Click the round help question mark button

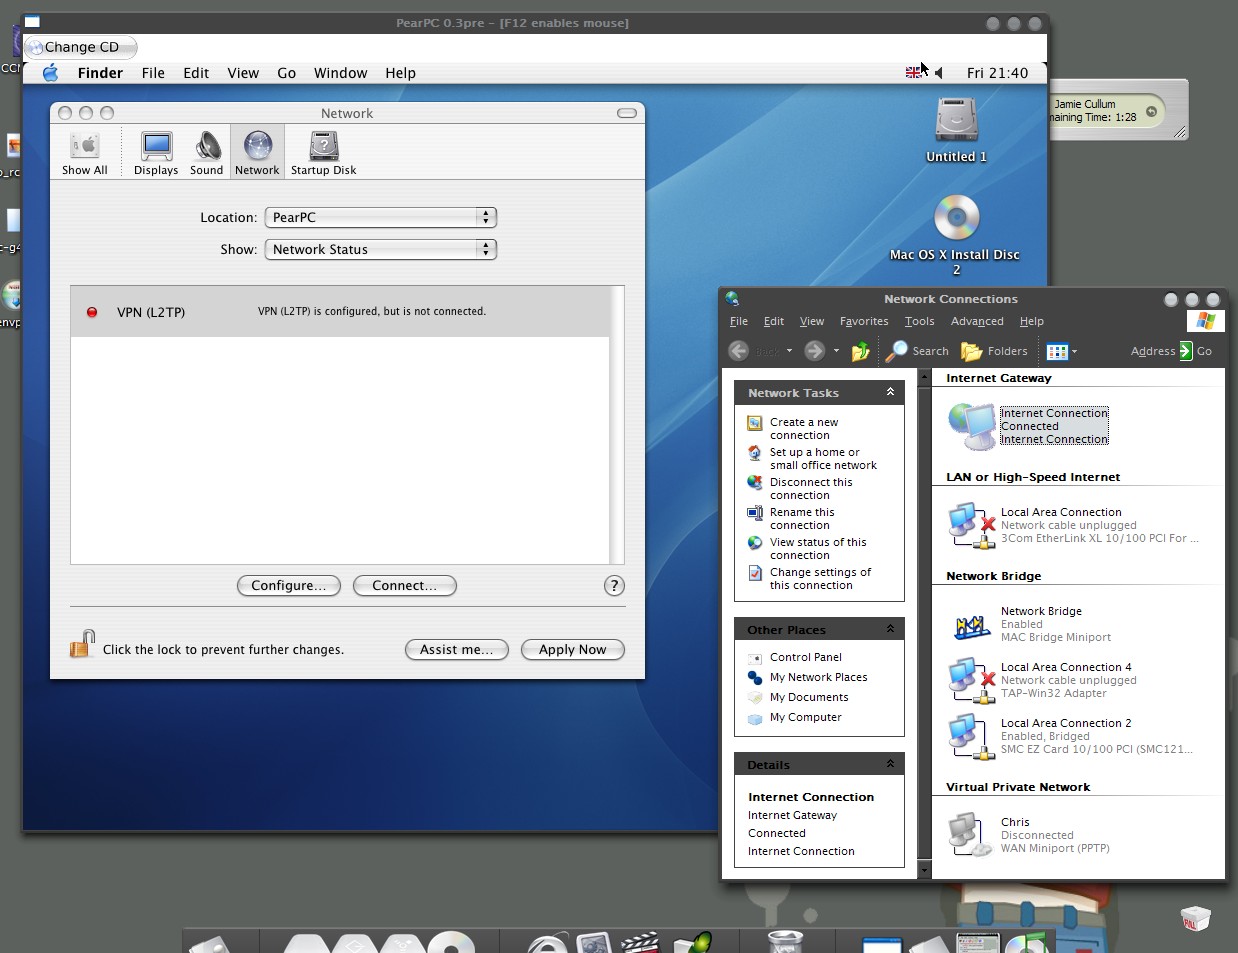(x=614, y=586)
